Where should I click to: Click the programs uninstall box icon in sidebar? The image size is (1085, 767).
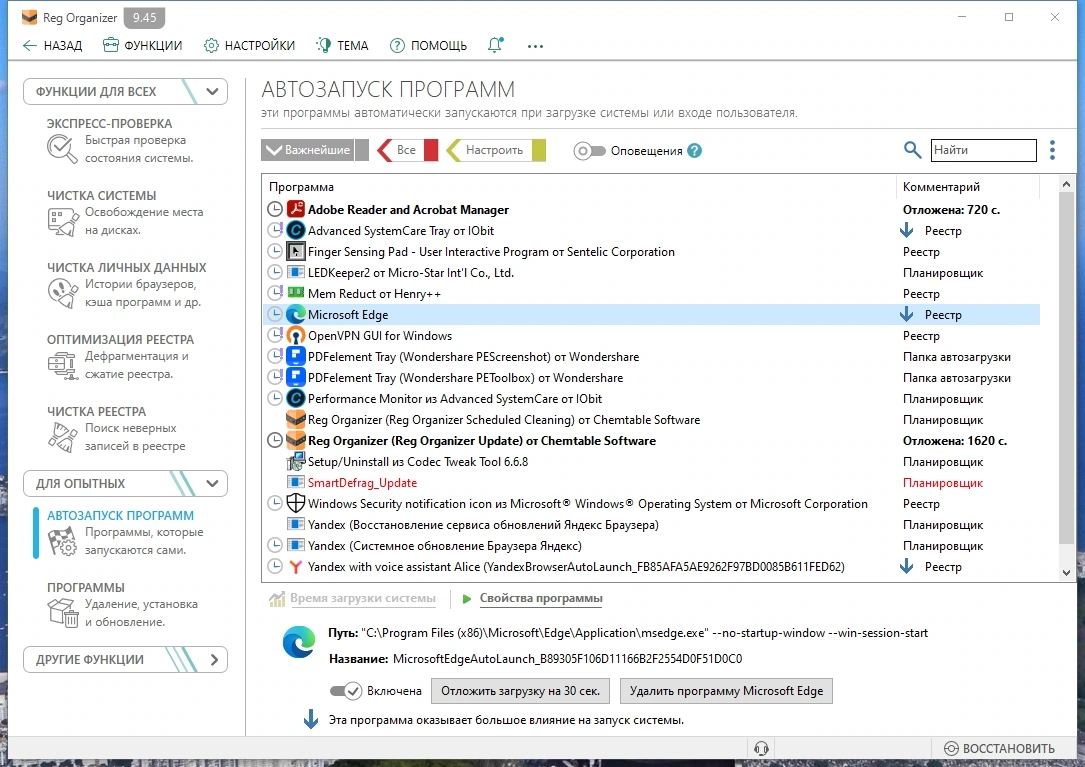click(62, 613)
